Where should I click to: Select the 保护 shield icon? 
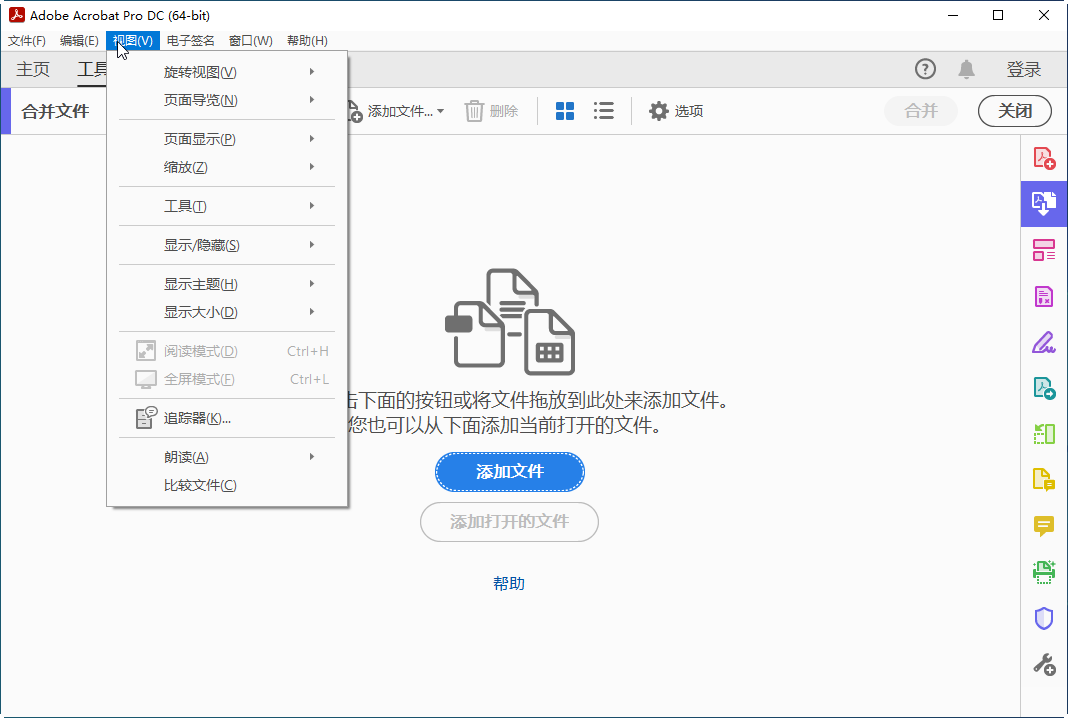tap(1044, 617)
